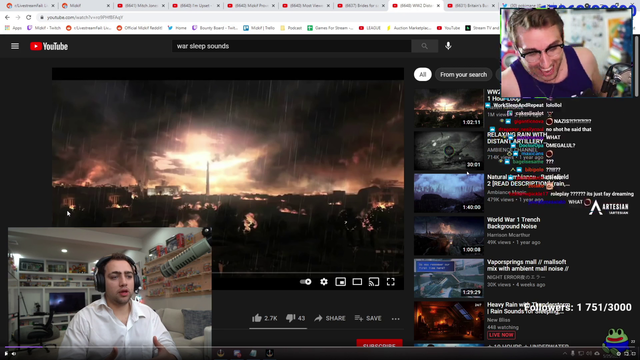Enter fullscreen on YouTube player
This screenshot has height=360, width=640.
(391, 282)
